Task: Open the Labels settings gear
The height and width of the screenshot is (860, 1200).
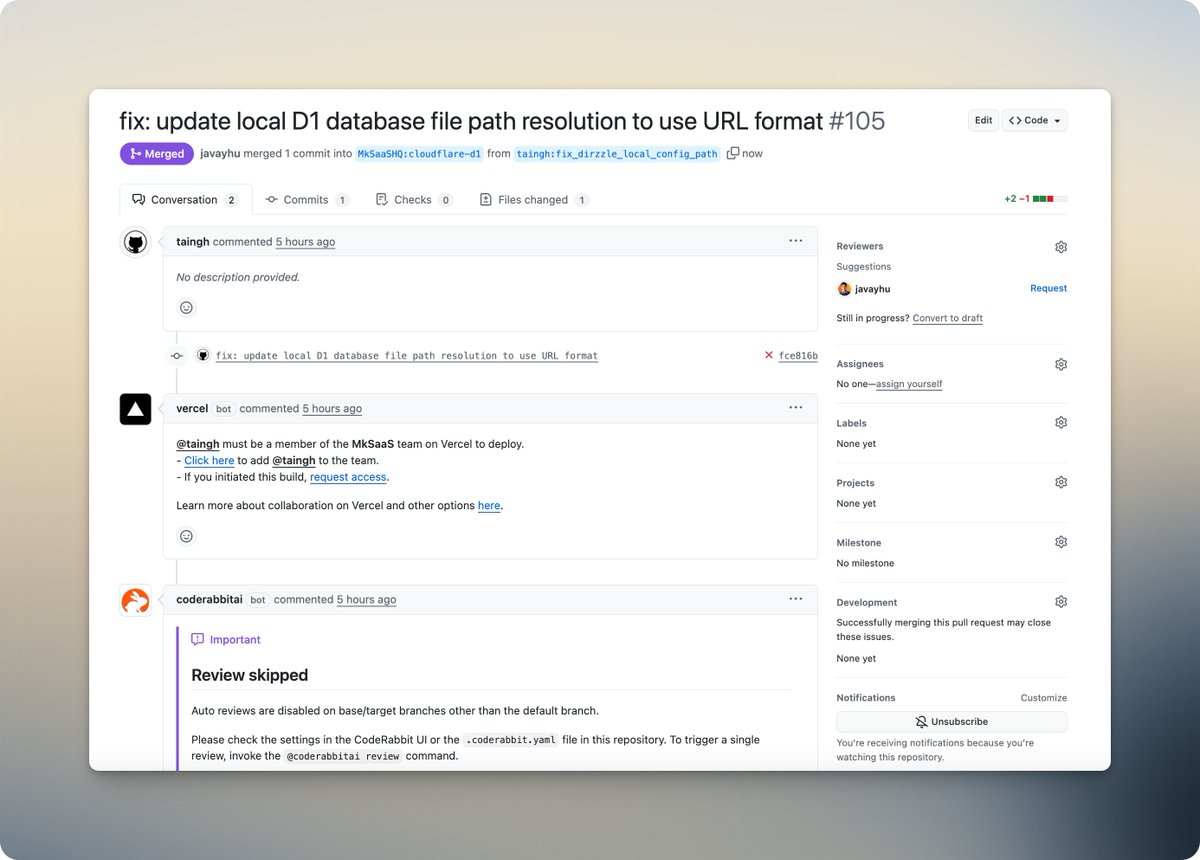Action: (1061, 422)
